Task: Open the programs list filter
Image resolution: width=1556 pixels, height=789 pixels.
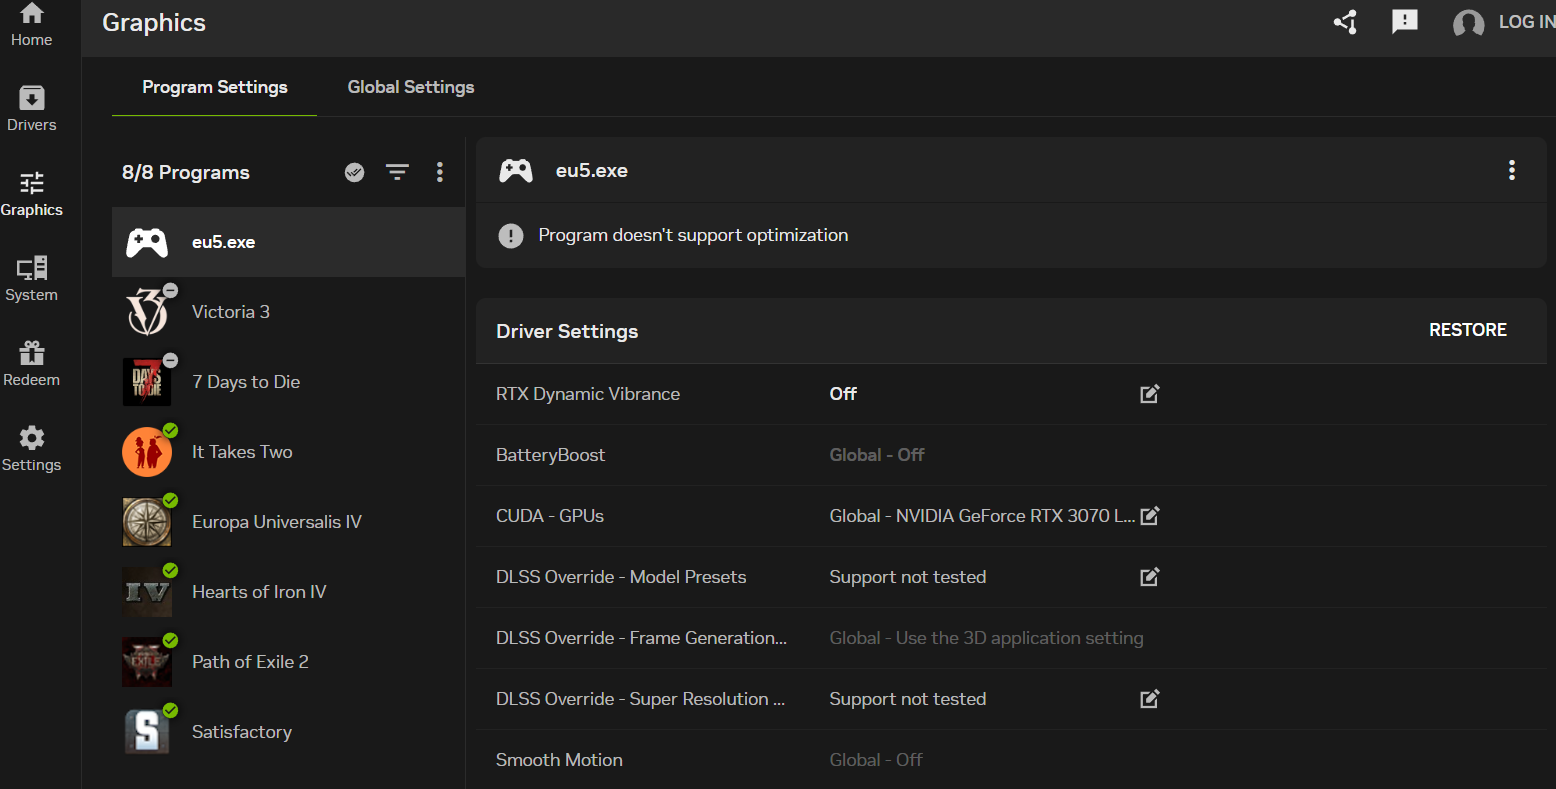Action: click(x=397, y=172)
